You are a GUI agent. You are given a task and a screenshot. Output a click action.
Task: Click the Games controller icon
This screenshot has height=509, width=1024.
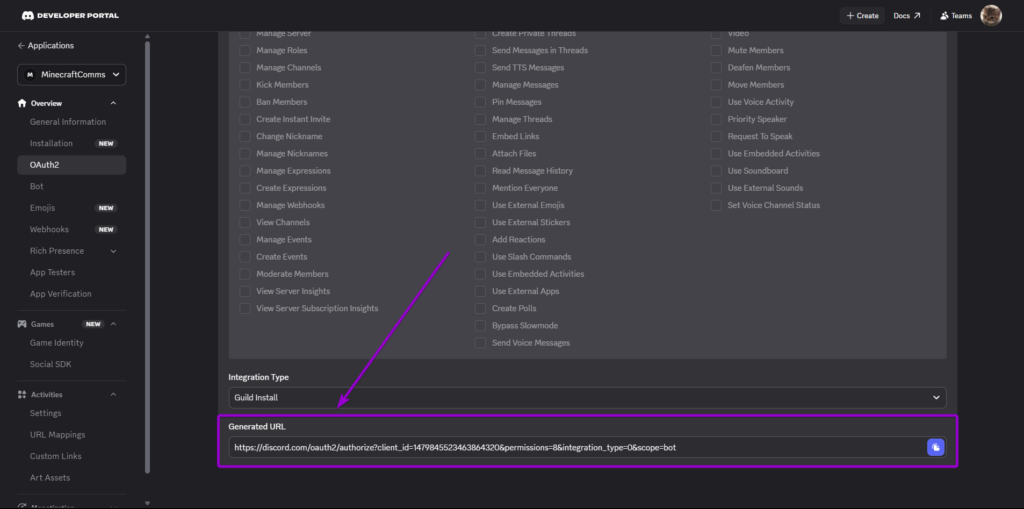(x=22, y=324)
